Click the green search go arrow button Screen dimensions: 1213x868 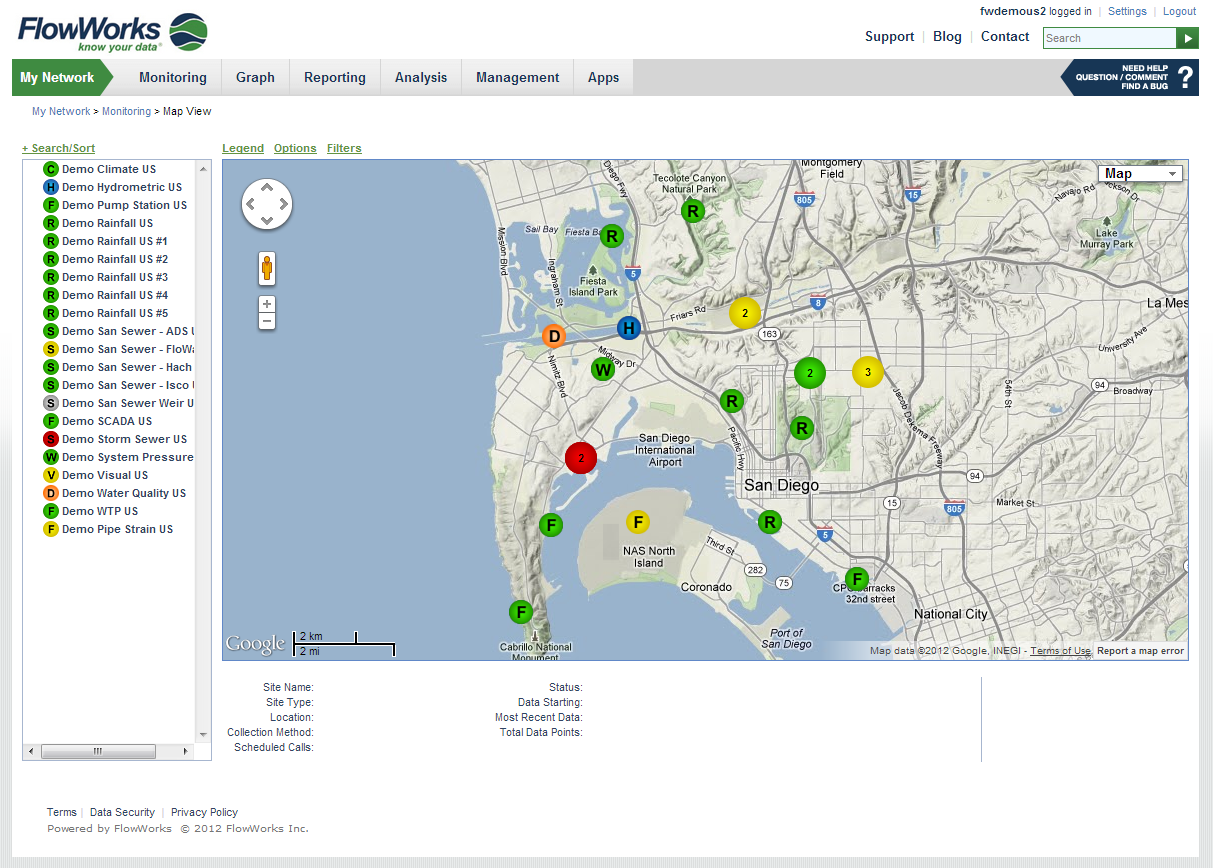[1187, 38]
